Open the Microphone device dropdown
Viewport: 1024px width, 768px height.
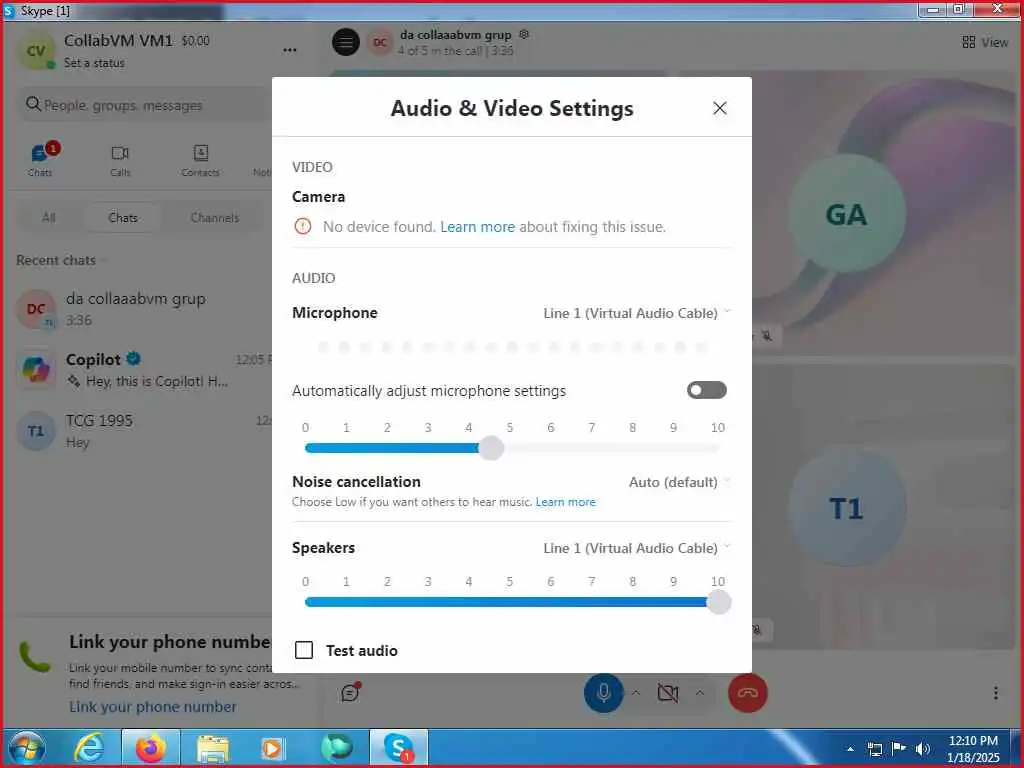(637, 313)
